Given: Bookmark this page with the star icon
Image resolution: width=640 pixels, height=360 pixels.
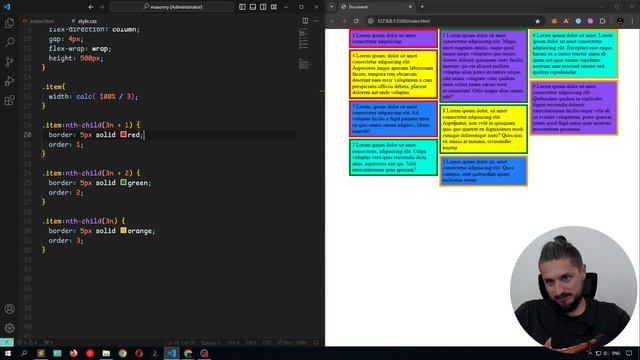Looking at the screenshot, I should coord(538,21).
